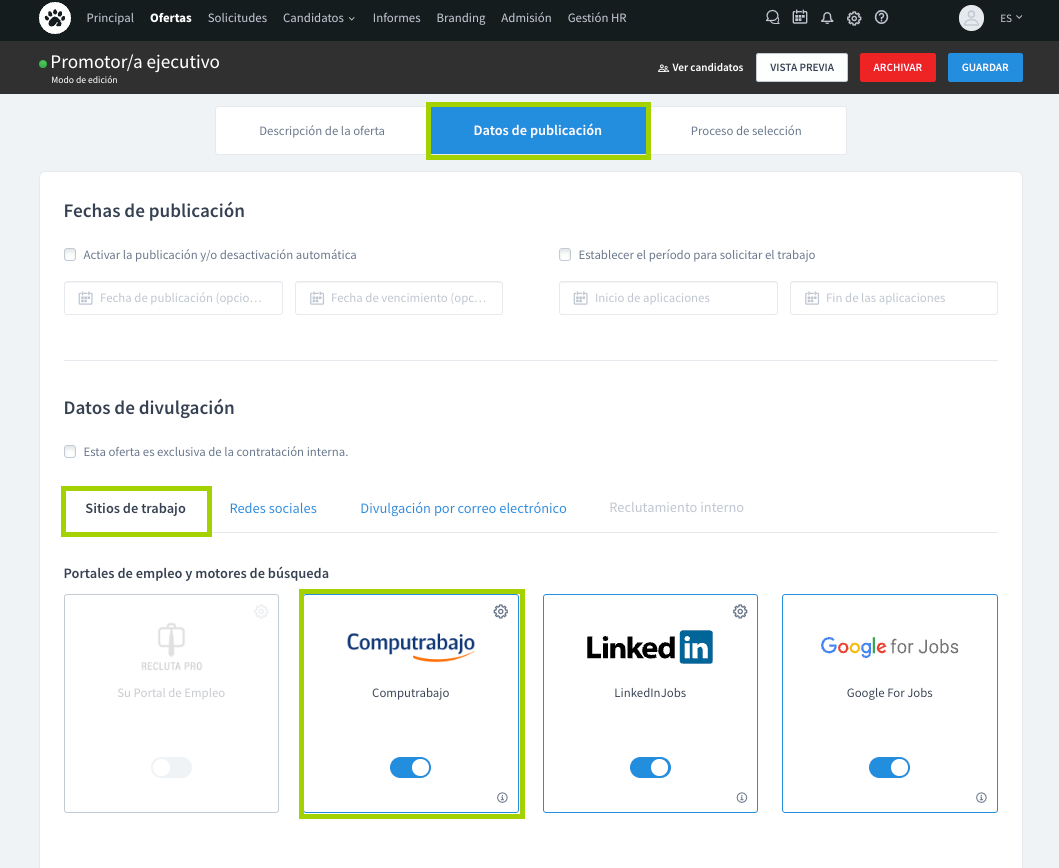This screenshot has width=1059, height=868.
Task: Check the internal hiring exclusive checkbox
Action: [x=70, y=452]
